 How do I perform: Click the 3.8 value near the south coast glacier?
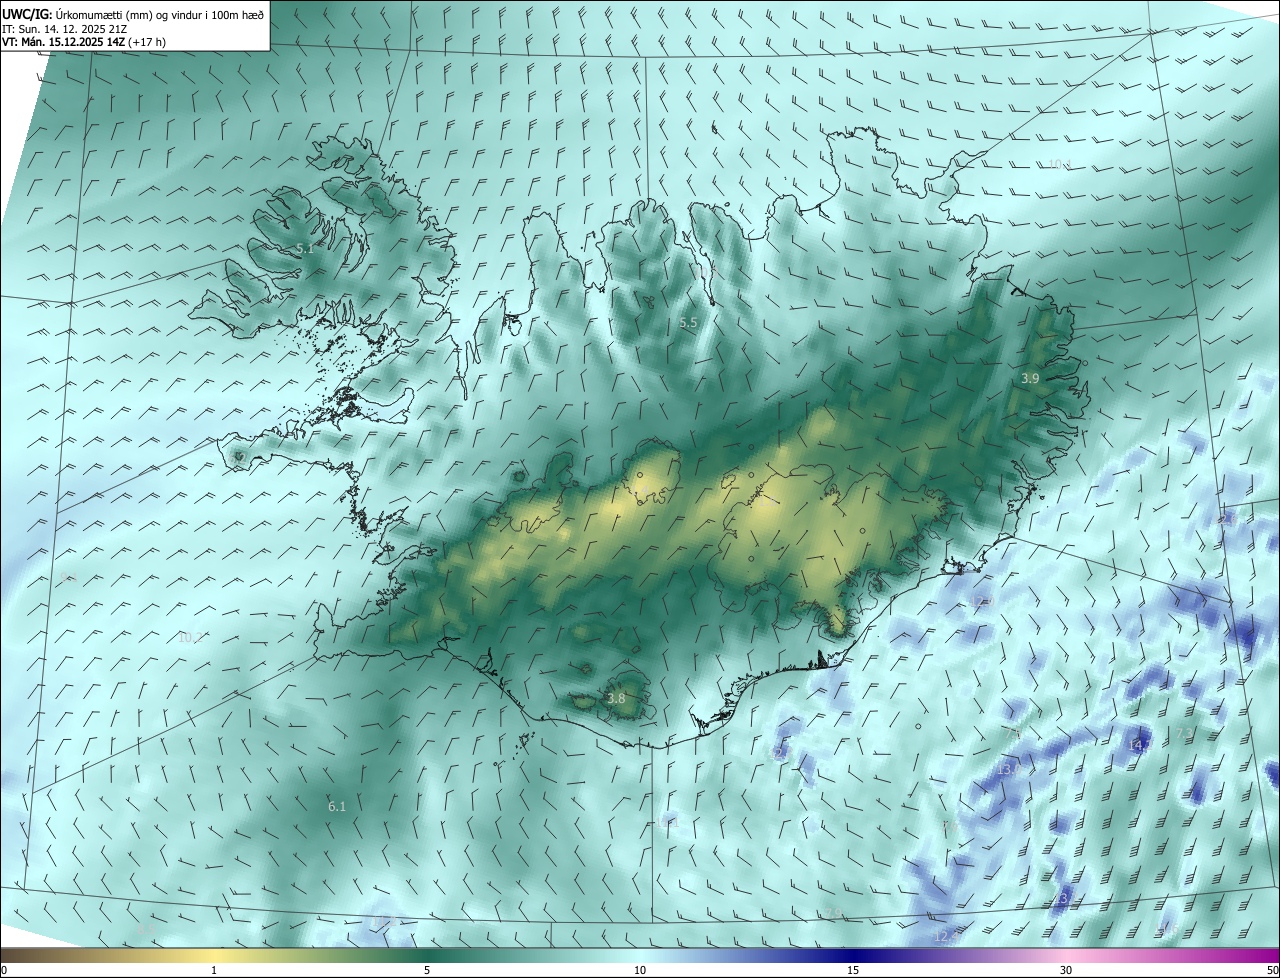[616, 699]
